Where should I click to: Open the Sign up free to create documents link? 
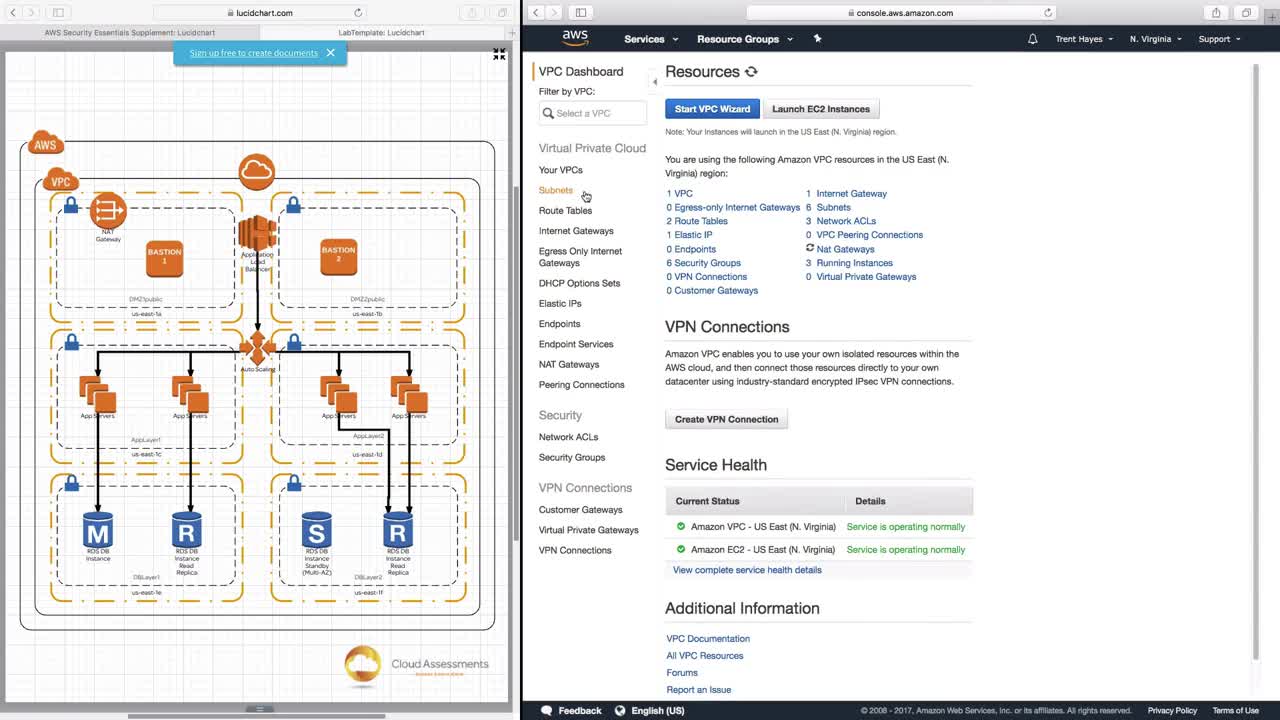pyautogui.click(x=254, y=53)
